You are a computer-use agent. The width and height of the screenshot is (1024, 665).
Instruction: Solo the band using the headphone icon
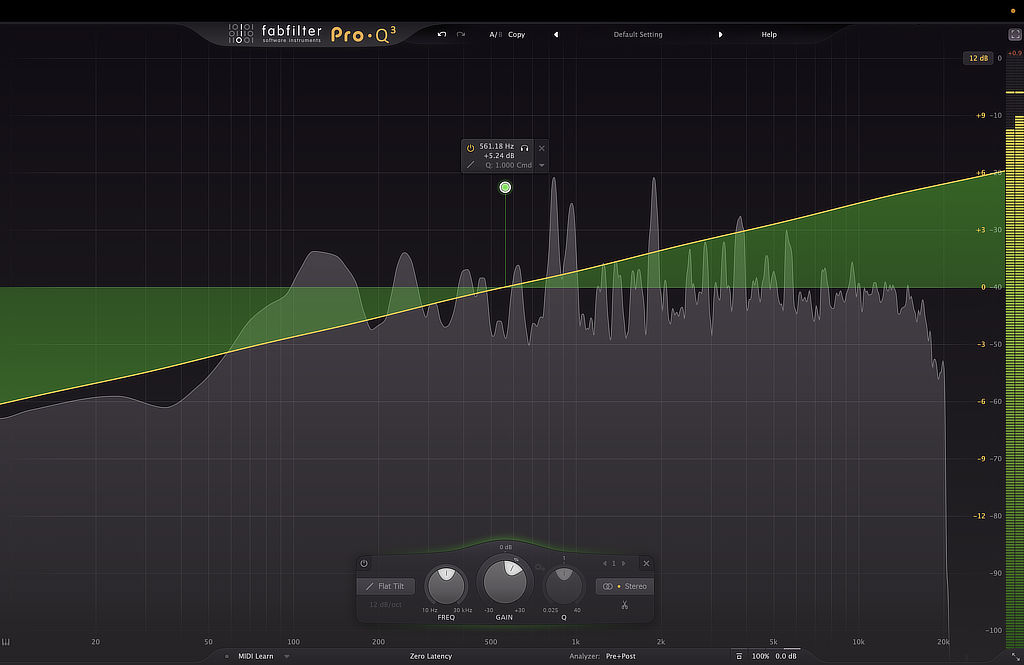click(523, 146)
